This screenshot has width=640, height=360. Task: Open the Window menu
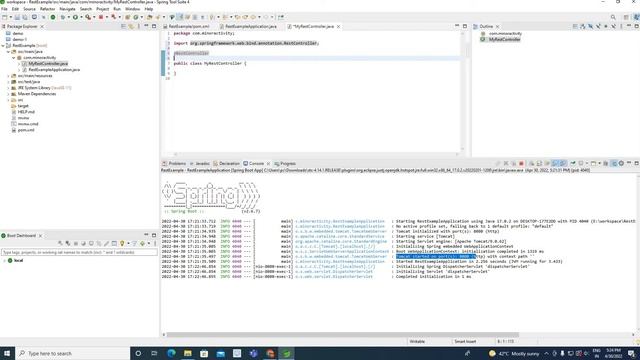click(x=132, y=9)
